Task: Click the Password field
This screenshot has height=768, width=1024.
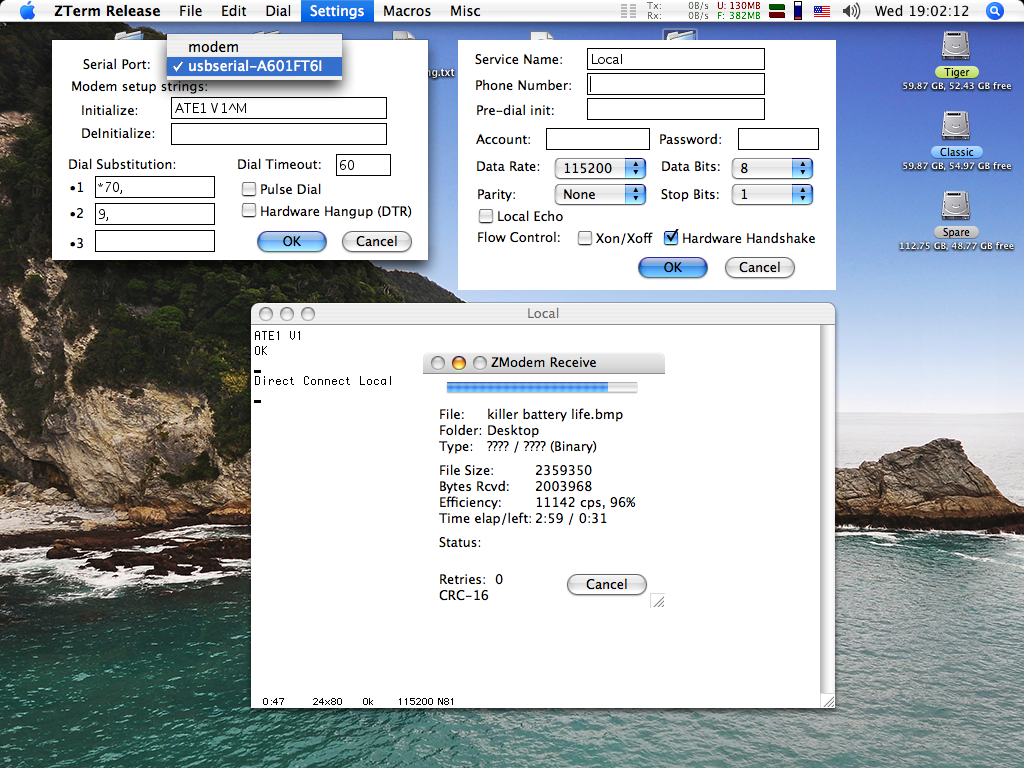Action: click(x=778, y=139)
